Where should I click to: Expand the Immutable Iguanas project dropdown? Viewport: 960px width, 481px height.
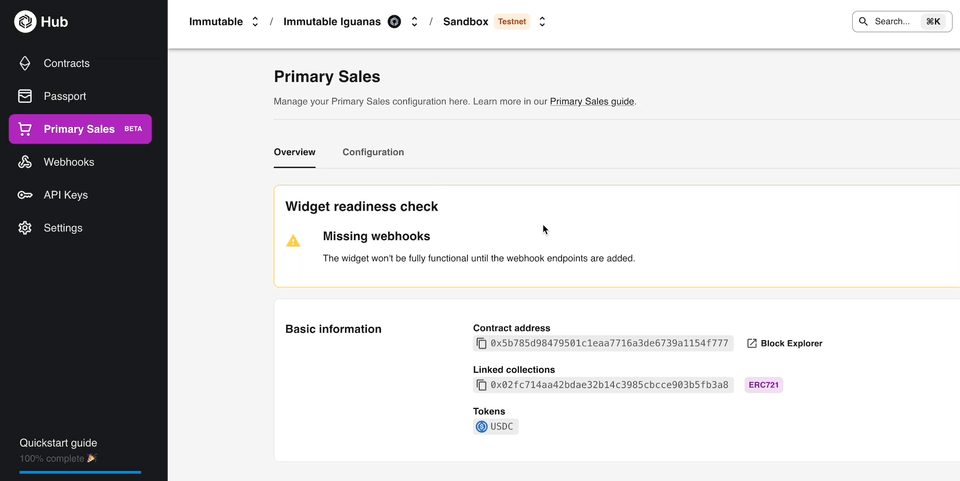tap(414, 22)
